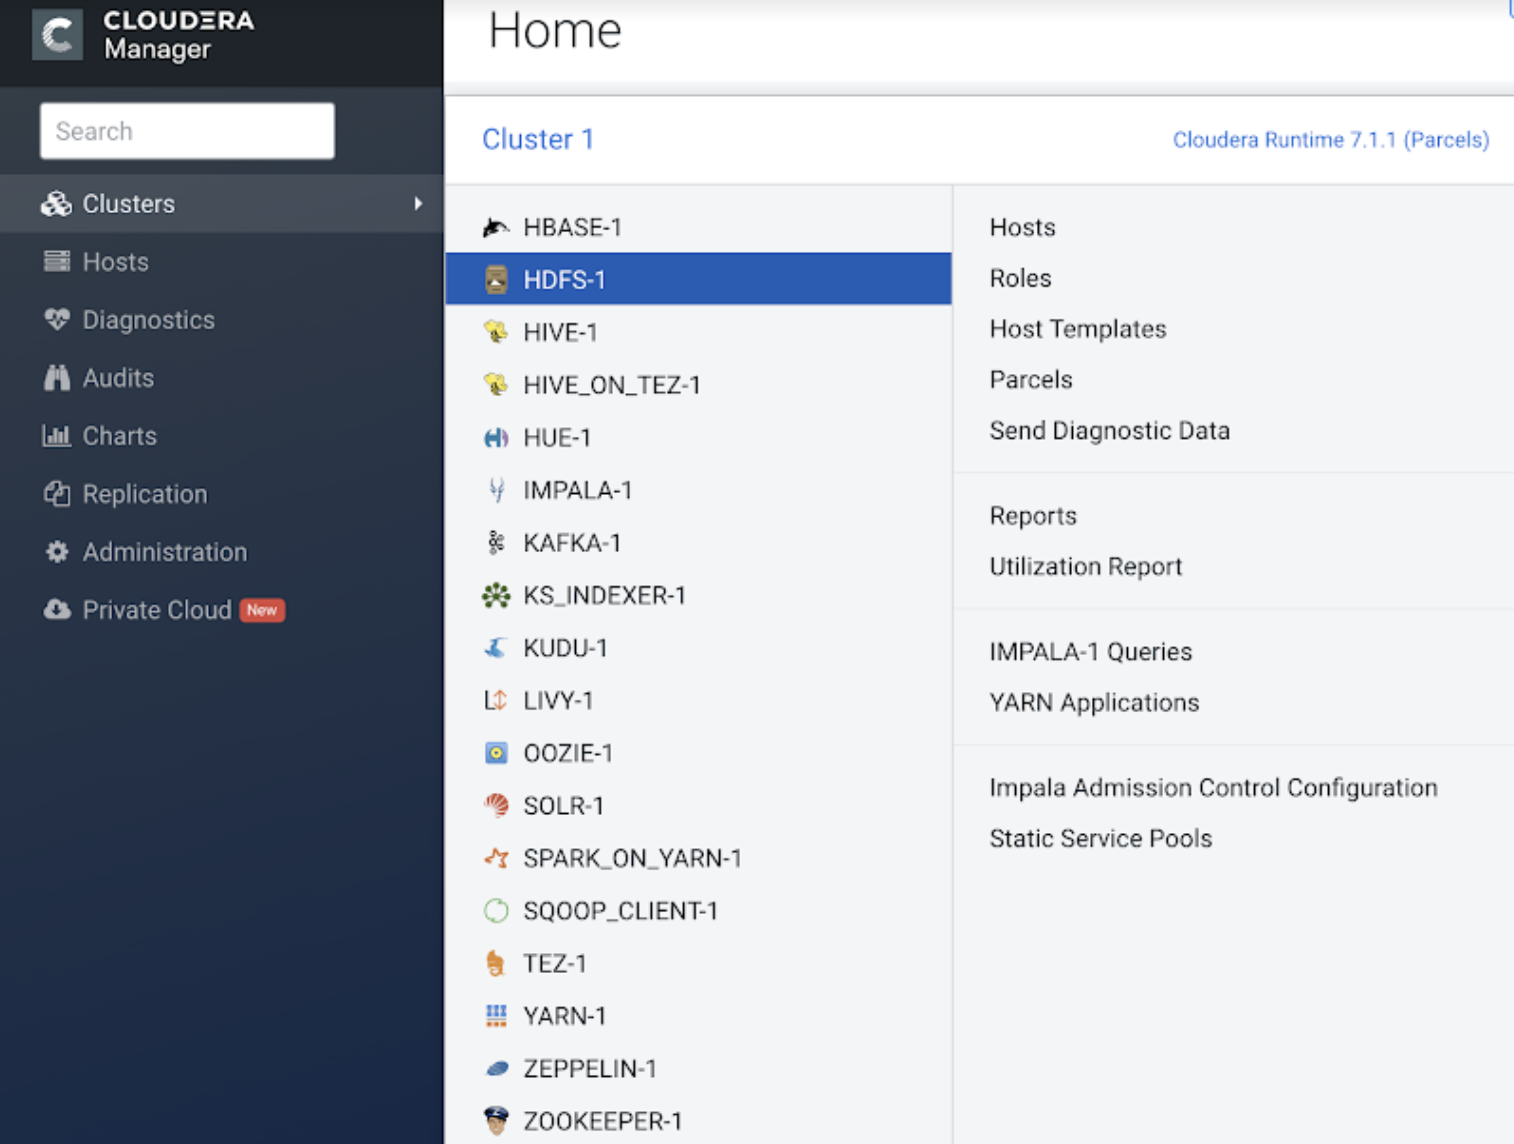Click the HUE-1 service icon

click(x=495, y=438)
